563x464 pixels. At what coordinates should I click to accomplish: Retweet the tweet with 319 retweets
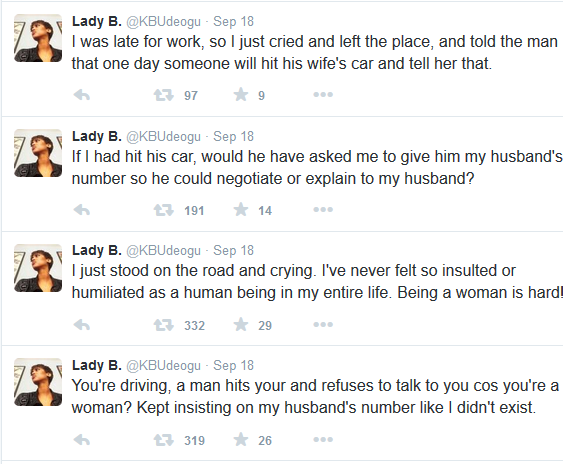164,440
